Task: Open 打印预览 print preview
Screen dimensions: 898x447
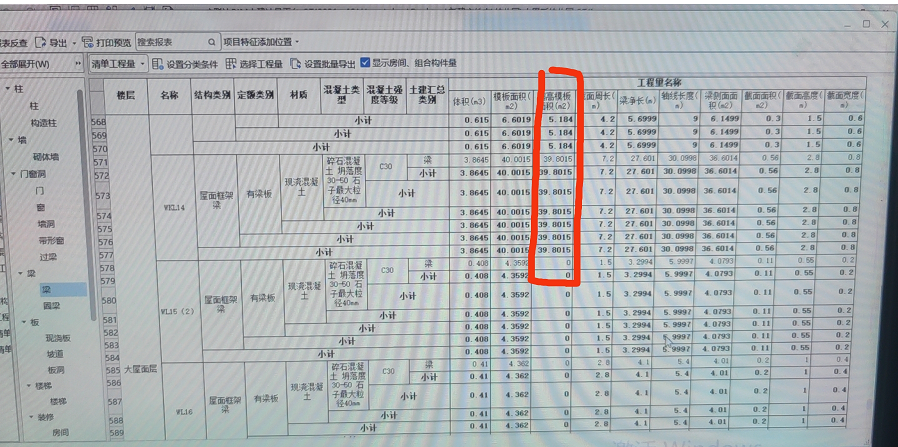Action: pos(107,42)
